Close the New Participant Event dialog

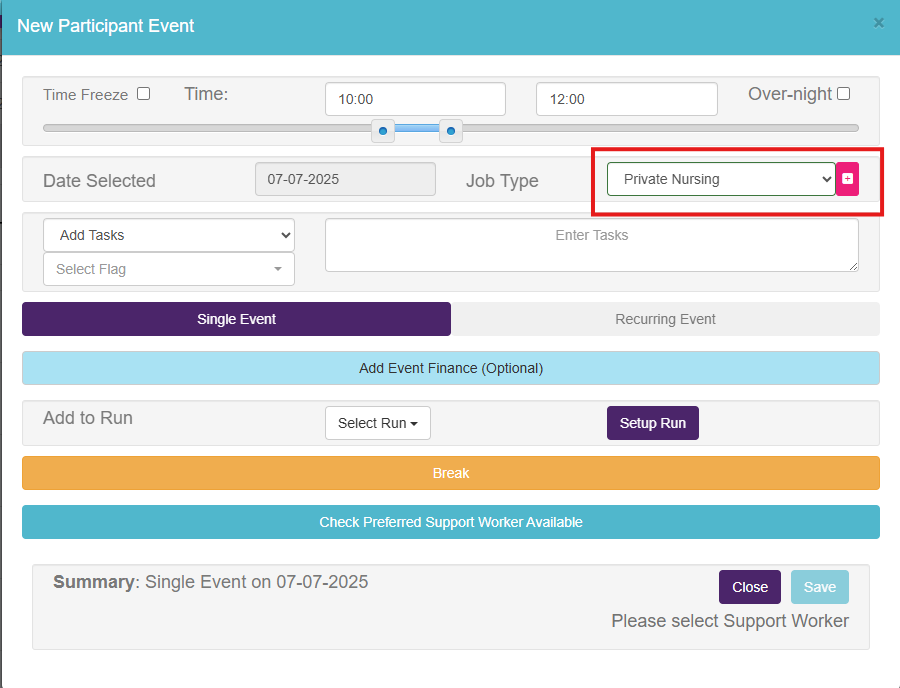point(878,23)
